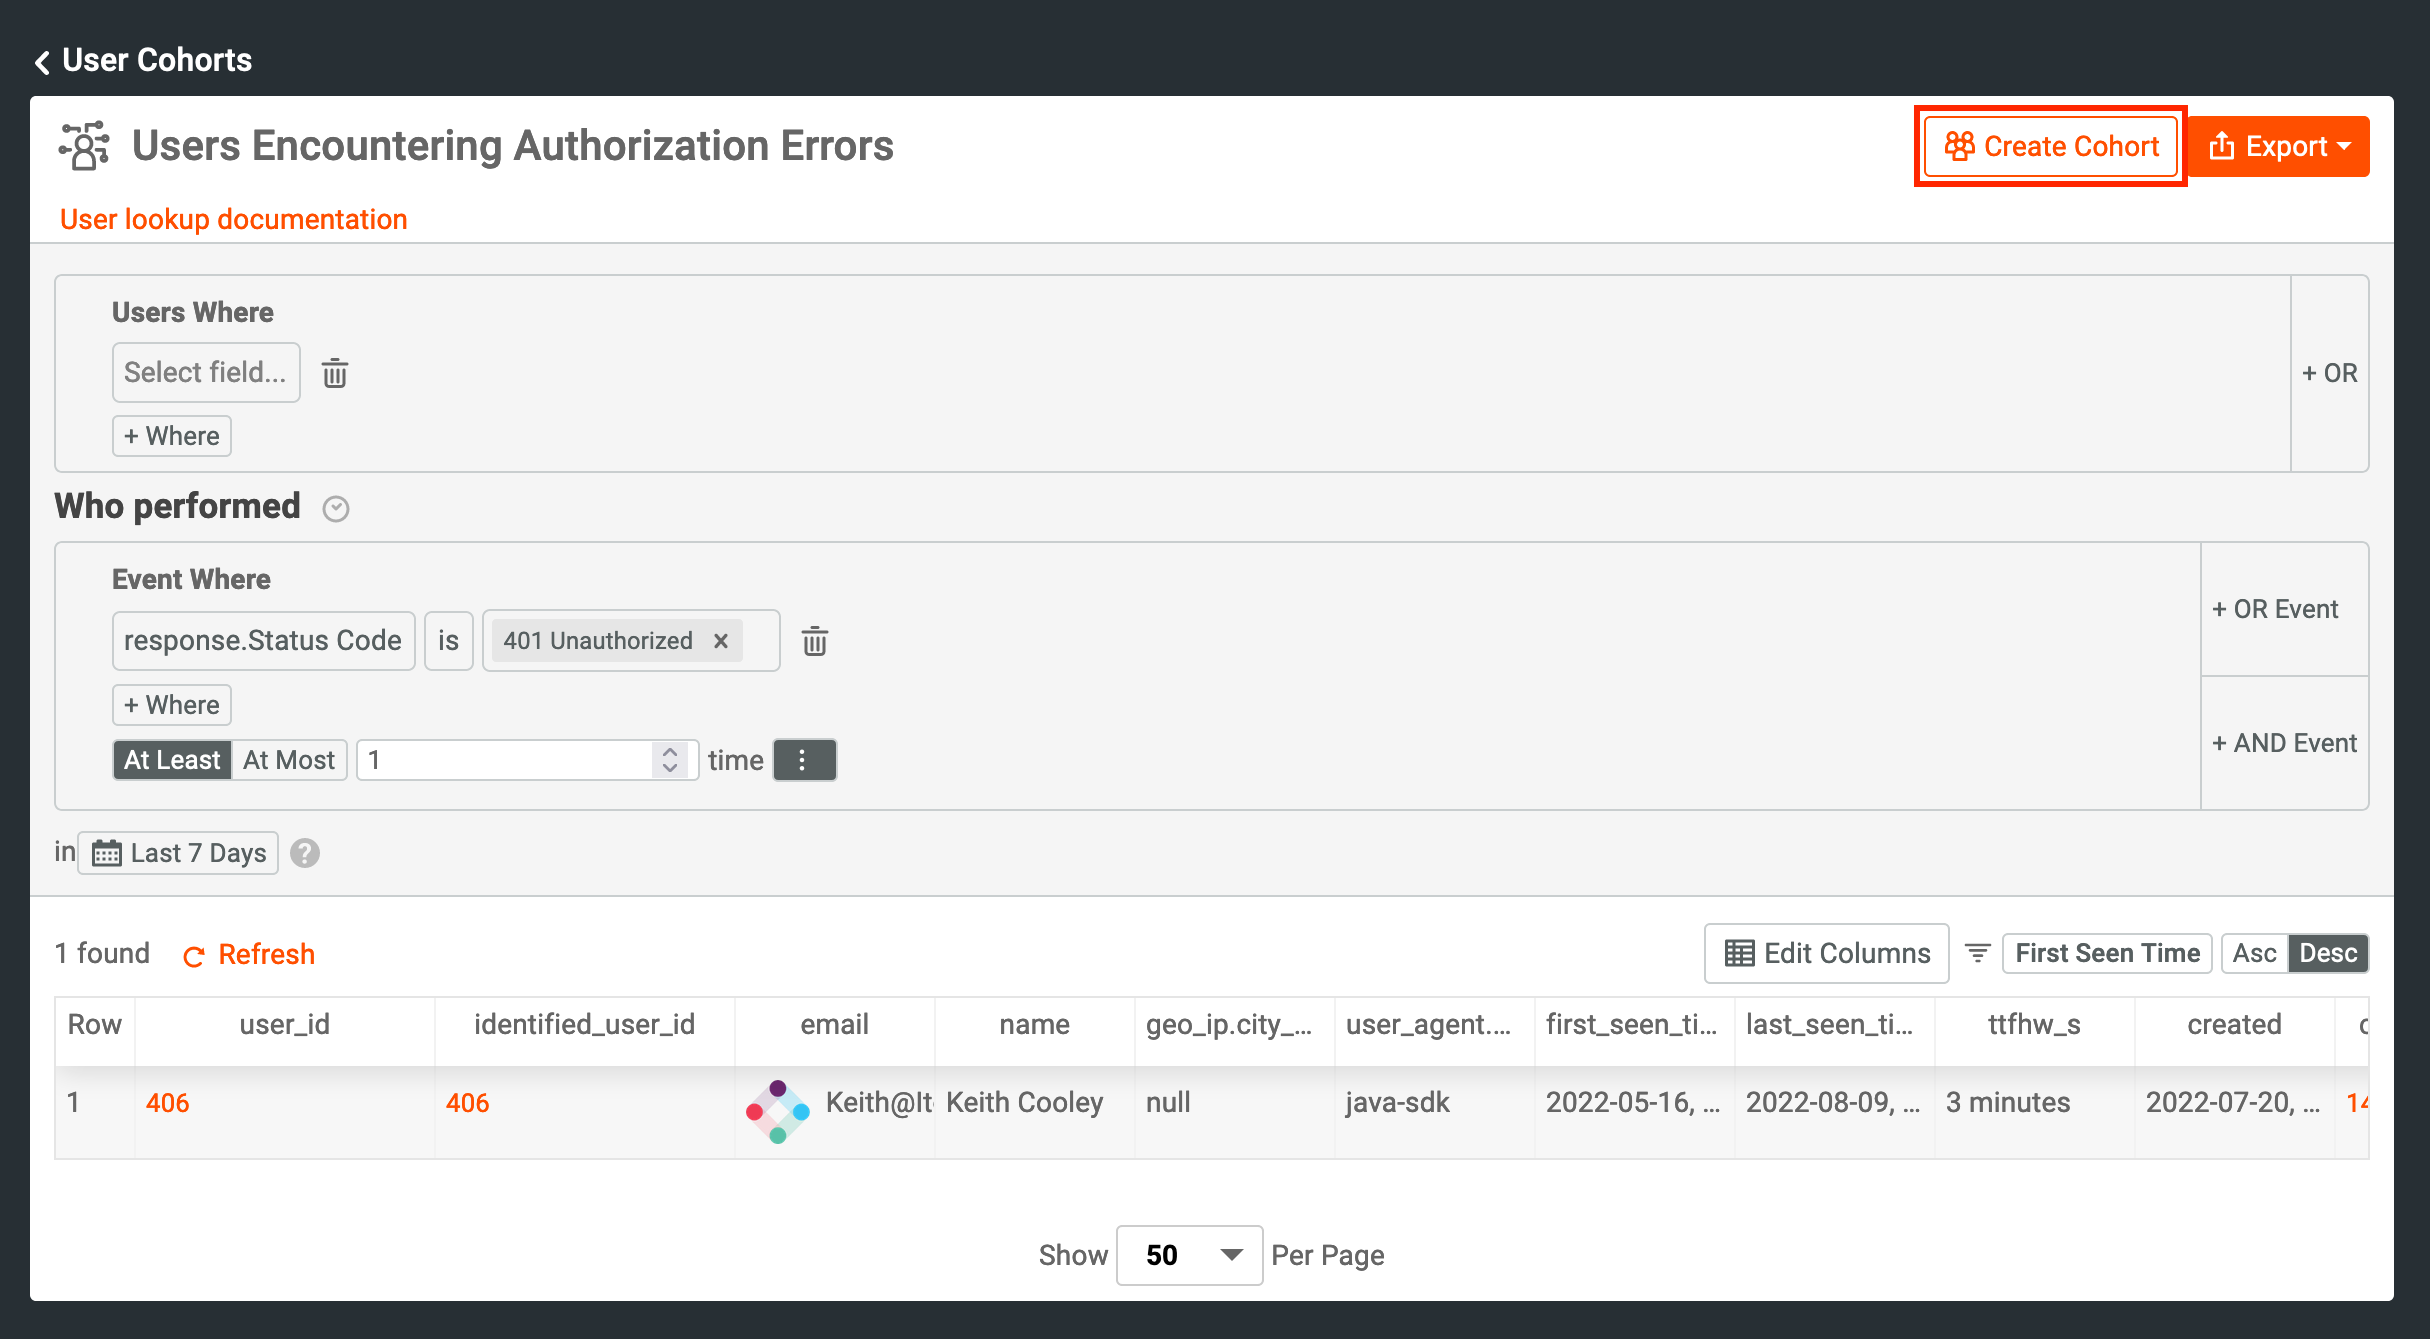Click the Create Cohort button

(x=2050, y=146)
